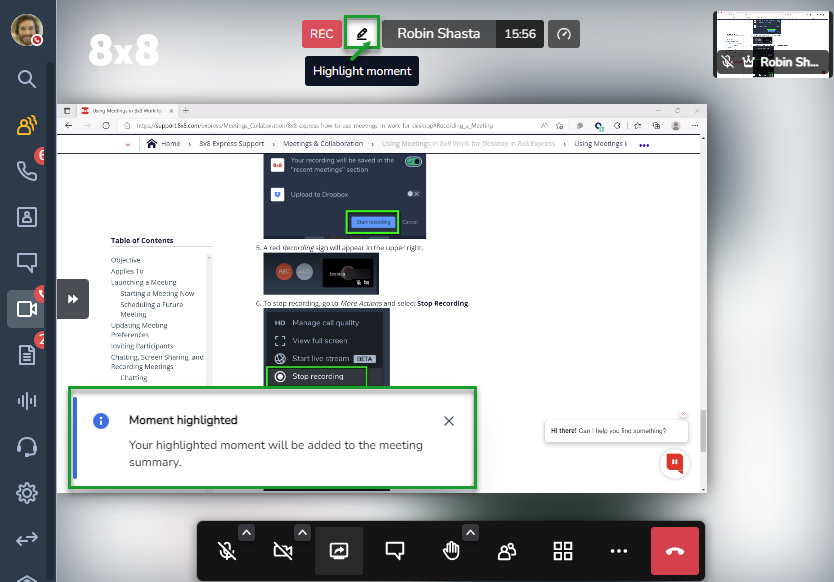Toggle tile view grid icon
834x582 pixels.
(563, 551)
